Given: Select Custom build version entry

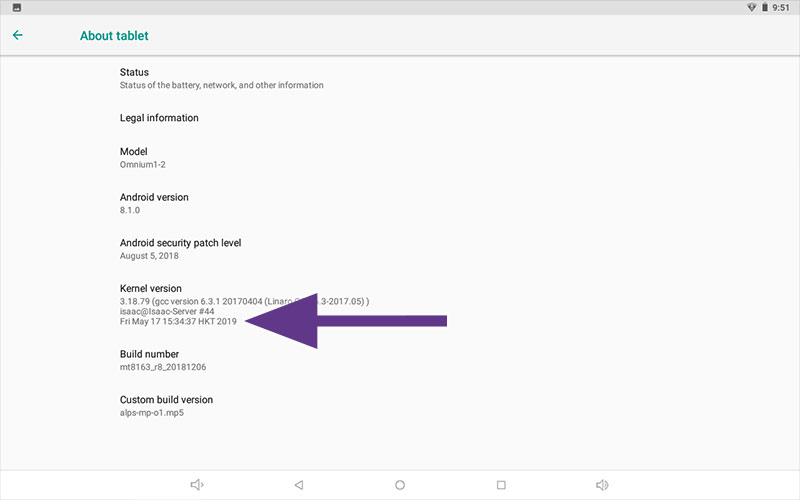Looking at the screenshot, I should [400, 406].
